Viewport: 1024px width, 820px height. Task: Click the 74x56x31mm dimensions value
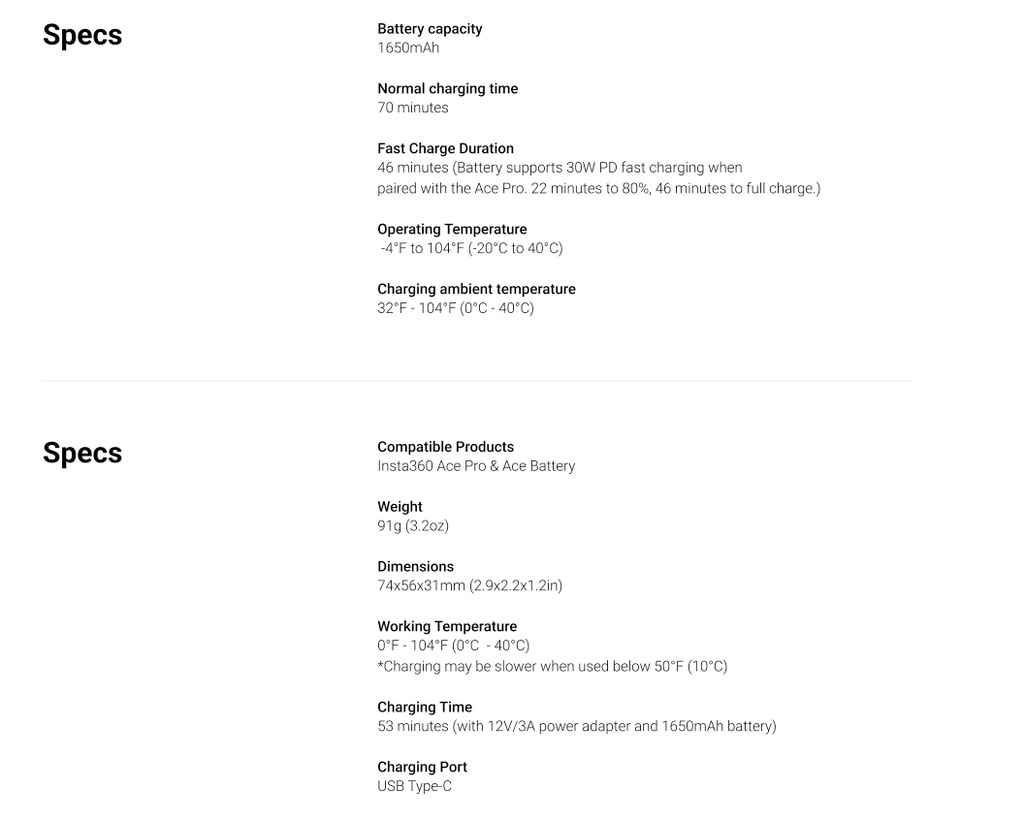click(x=470, y=586)
